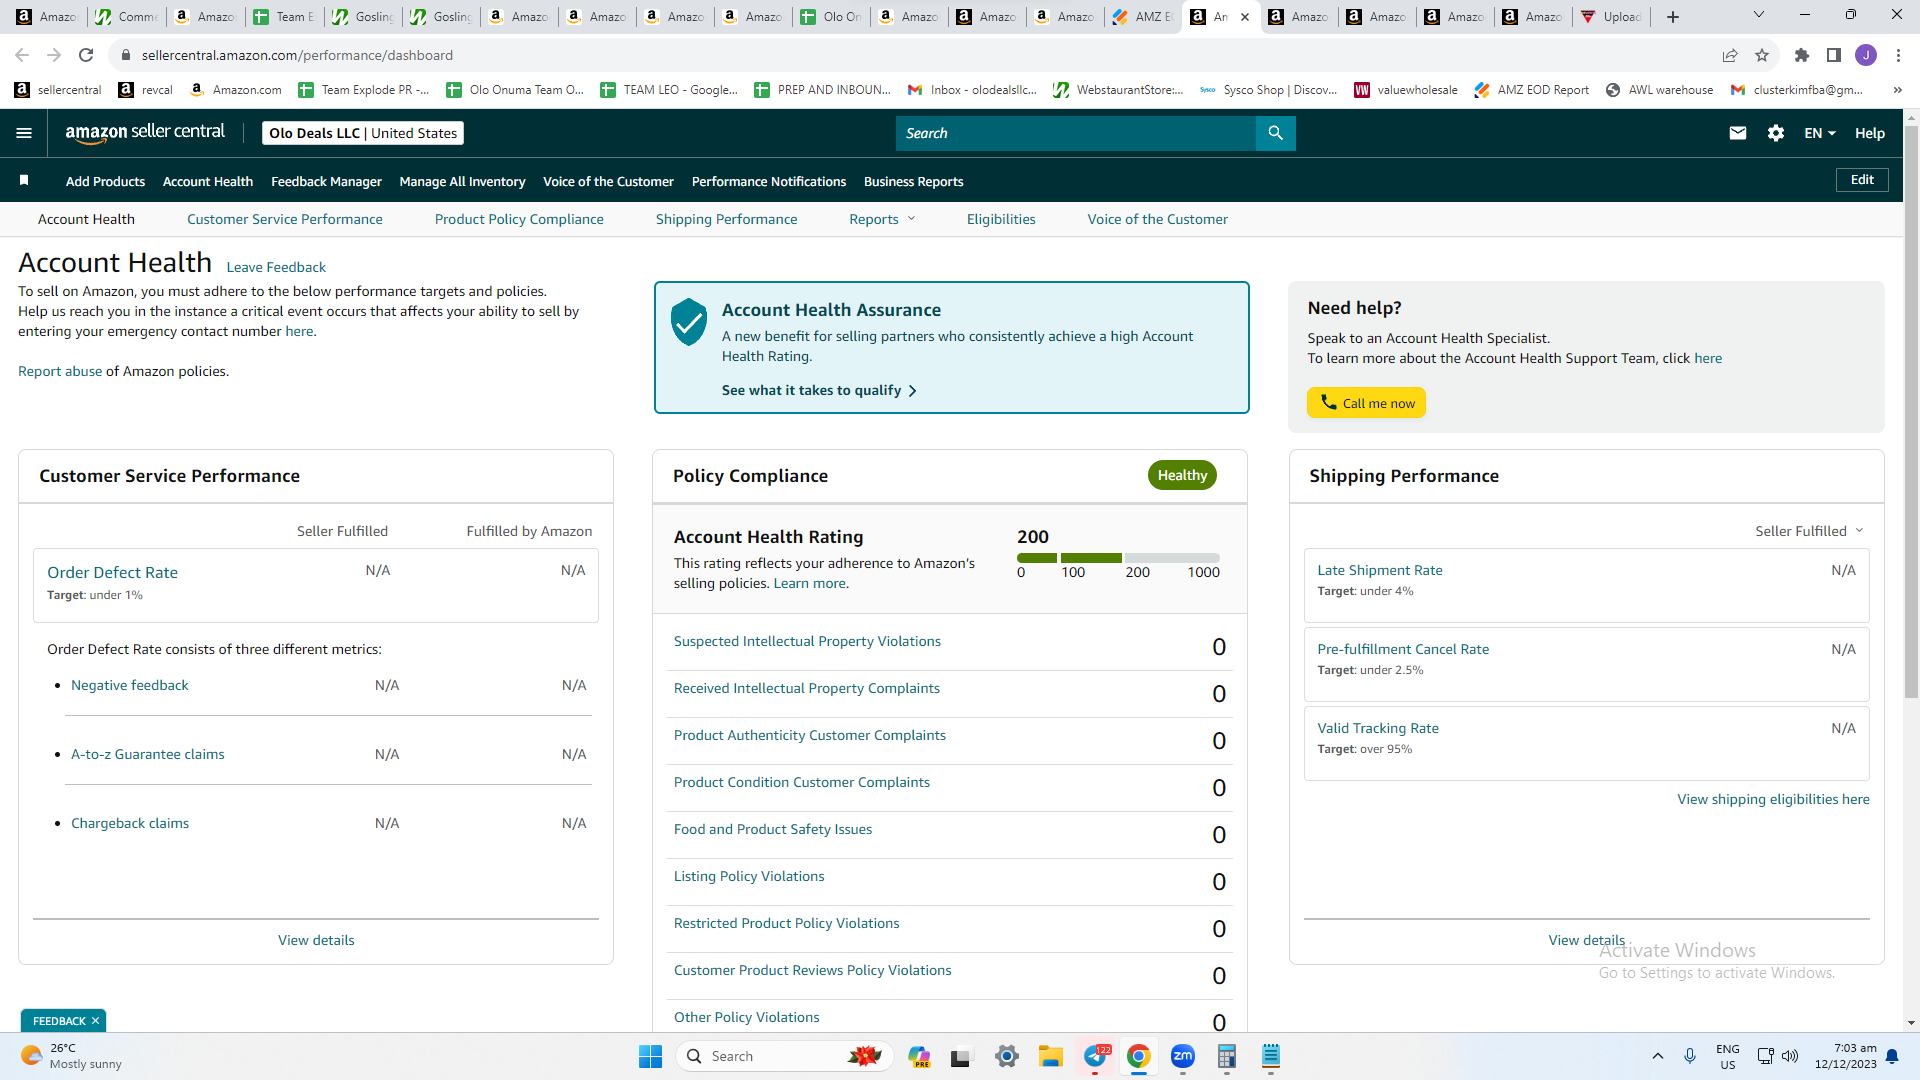Open the Negative feedback link
Viewport: 1920px width, 1080px height.
click(x=130, y=685)
